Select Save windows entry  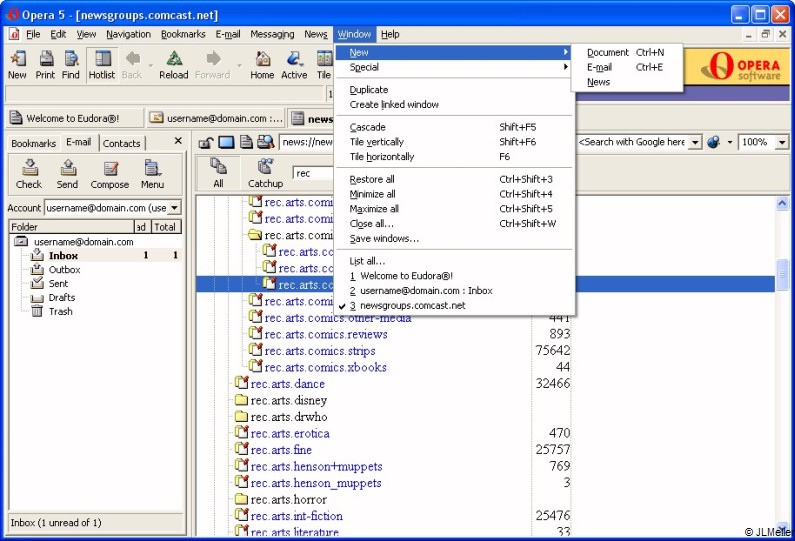coord(454,238)
